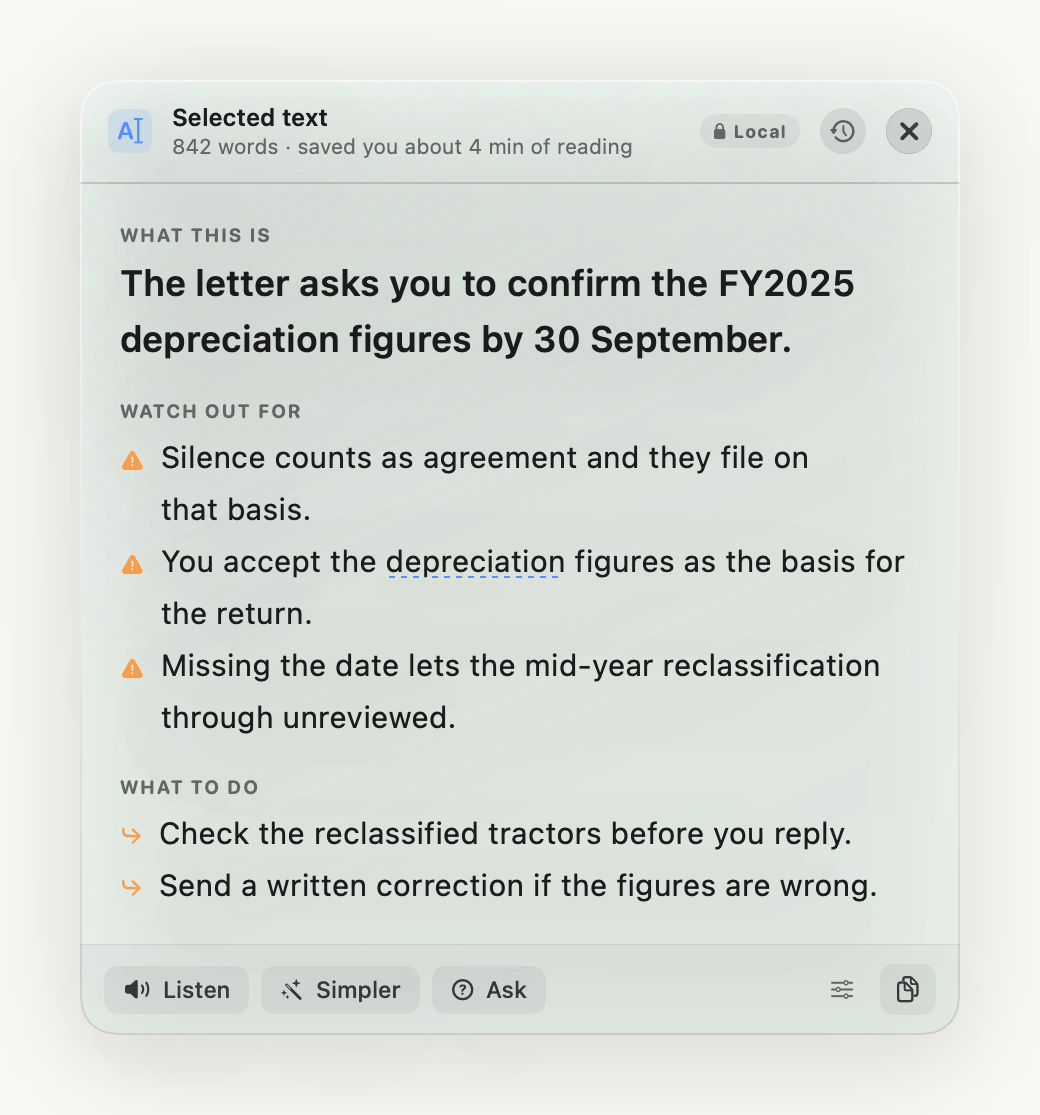
Task: Click the selected text cursor icon
Action: coord(130,131)
